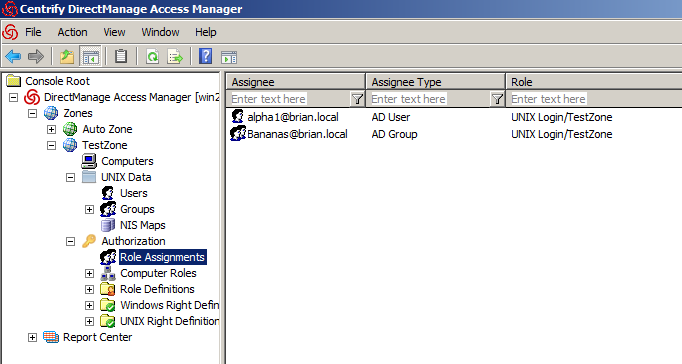Image resolution: width=682 pixels, height=364 pixels.
Task: Click the blue Back arrow toolbar icon
Action: pyautogui.click(x=13, y=57)
